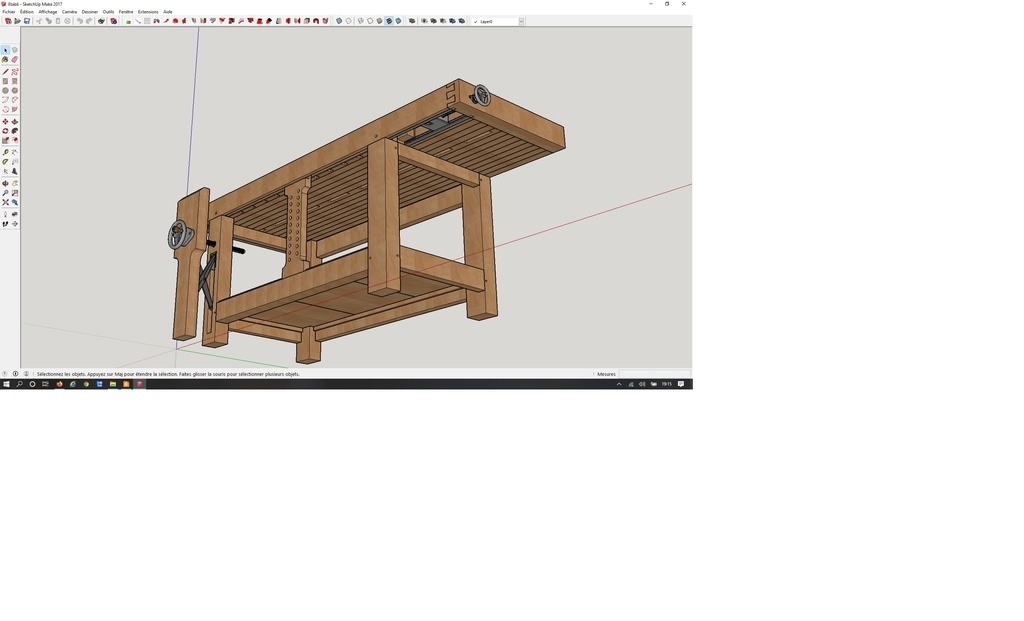Select the Tape Measure tool

(x=5, y=153)
